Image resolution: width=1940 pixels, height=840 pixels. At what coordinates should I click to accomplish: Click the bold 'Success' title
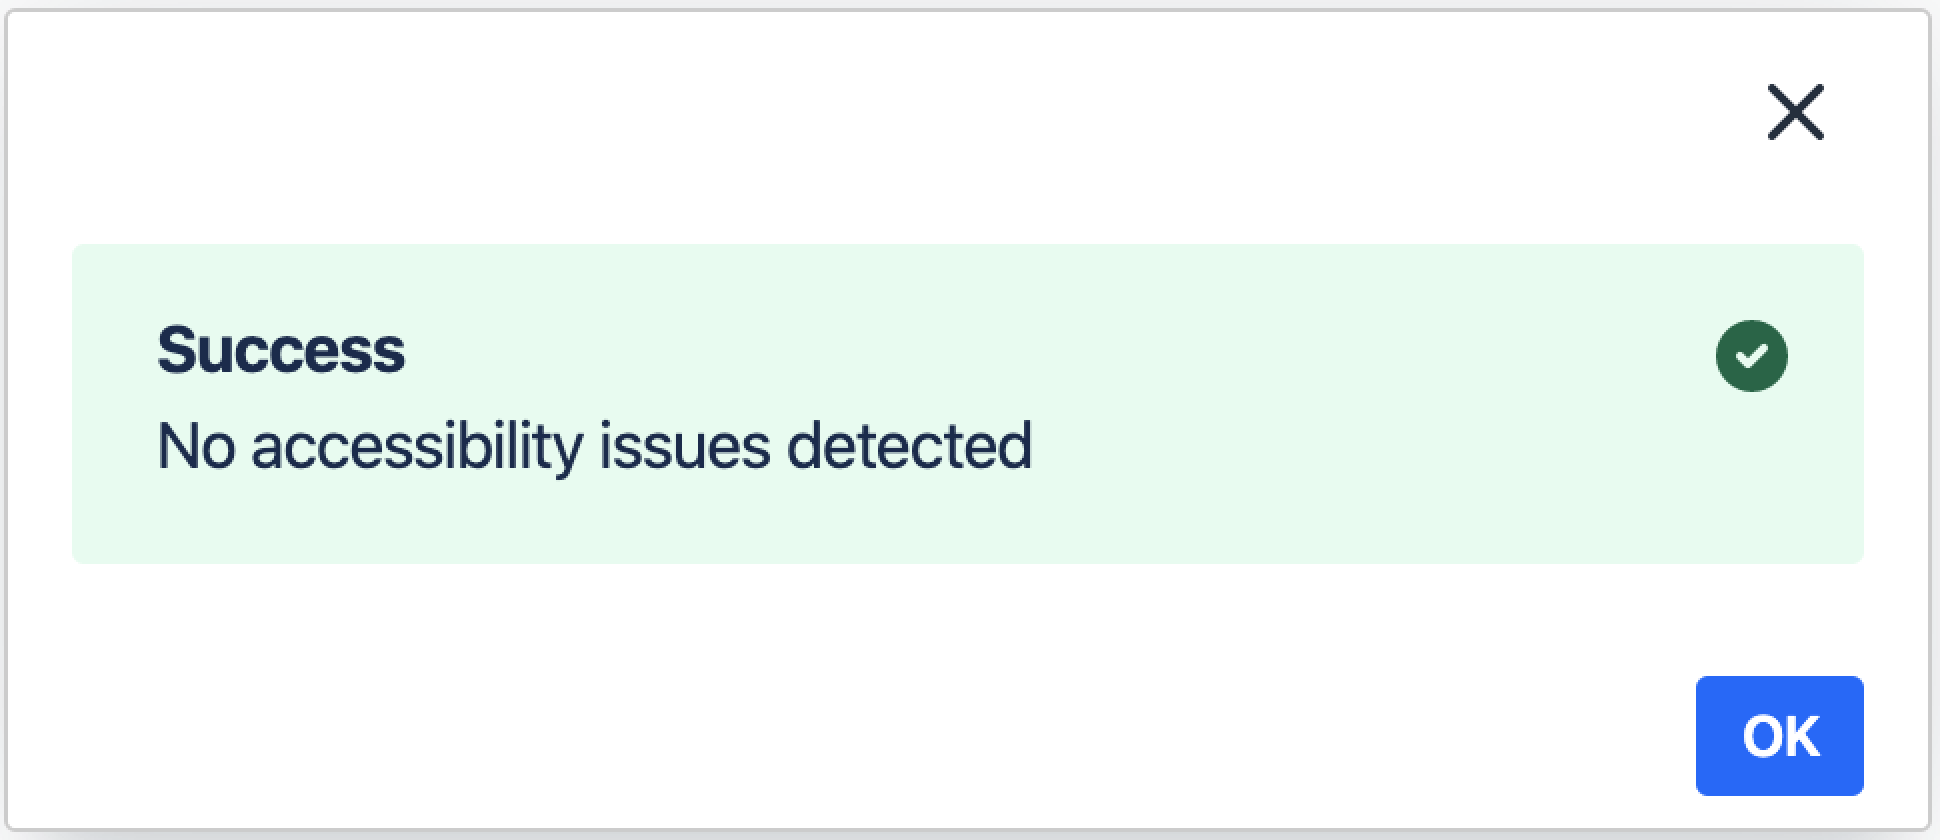click(x=281, y=350)
